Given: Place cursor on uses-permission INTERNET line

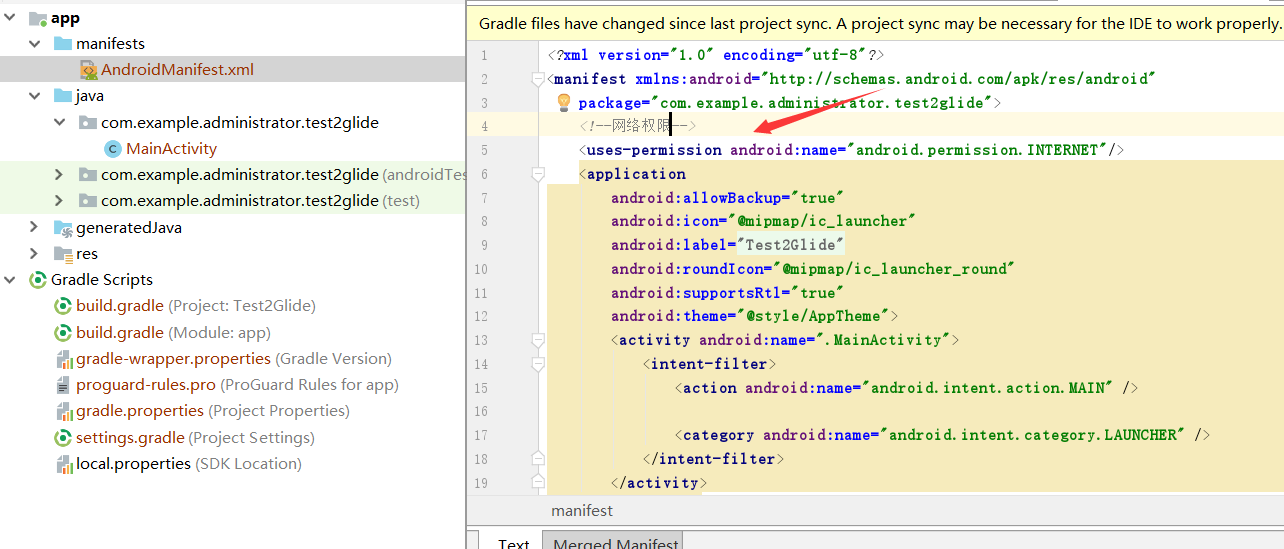Looking at the screenshot, I should (x=852, y=150).
